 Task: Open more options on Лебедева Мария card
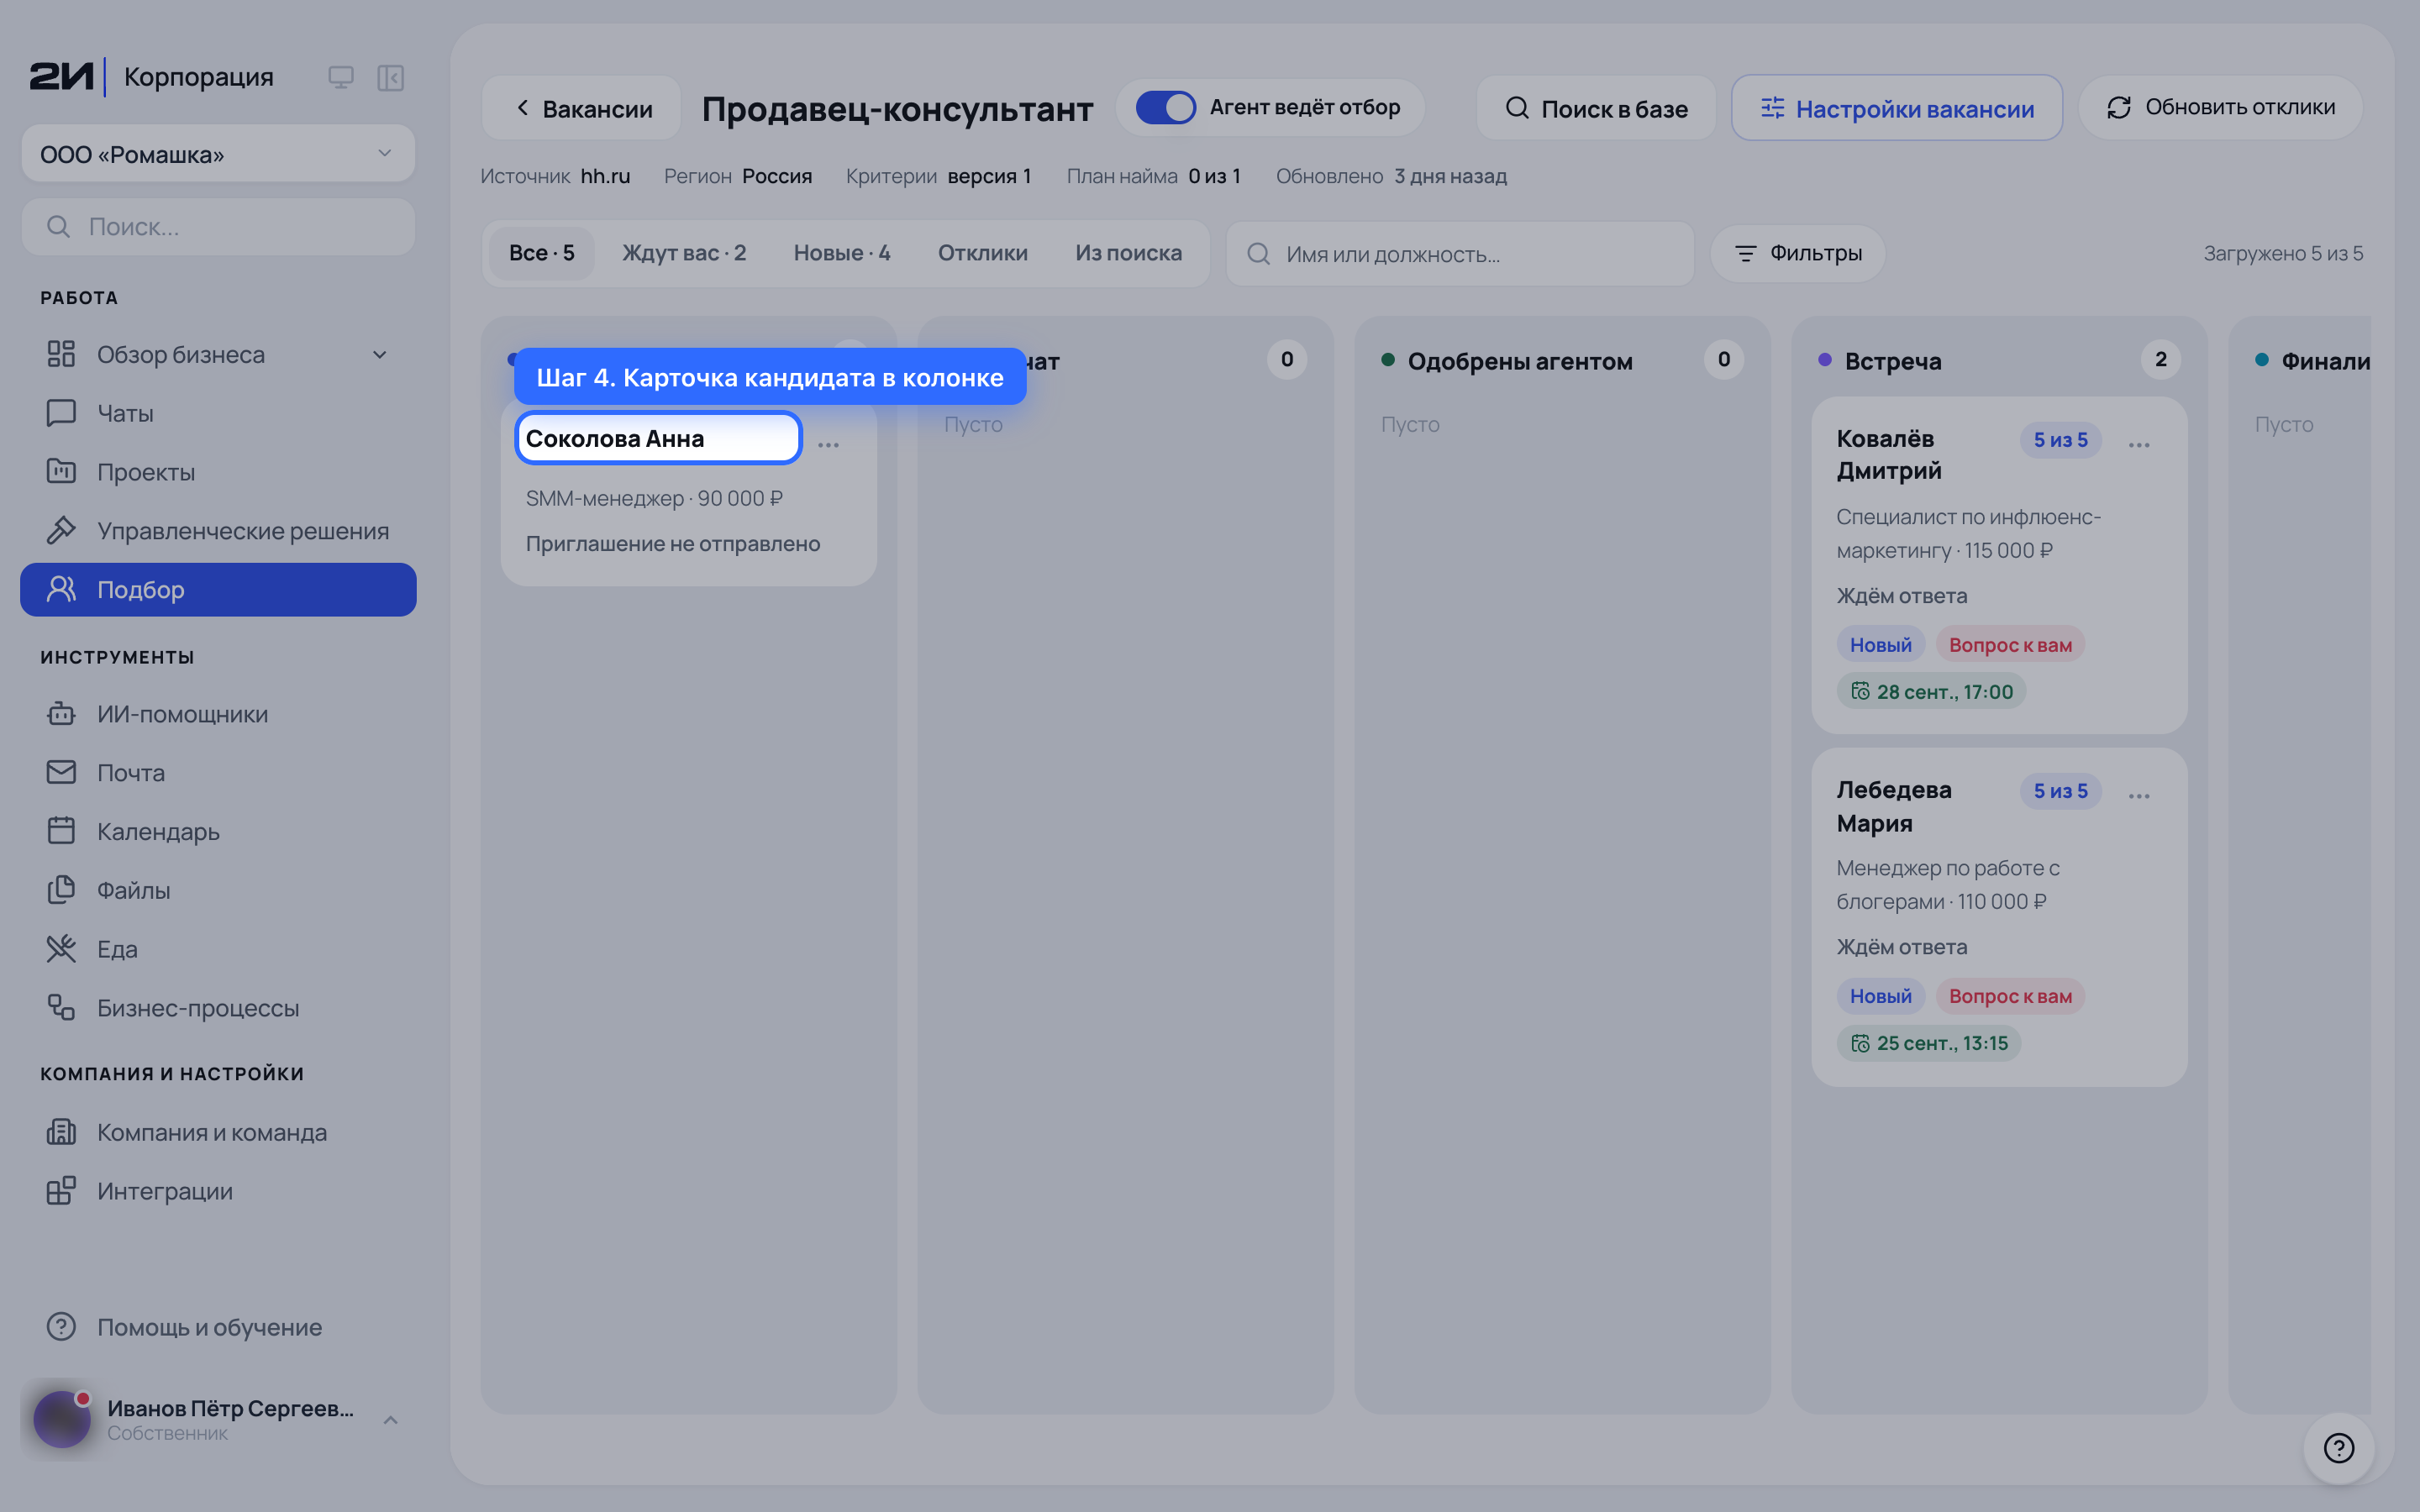(2139, 796)
